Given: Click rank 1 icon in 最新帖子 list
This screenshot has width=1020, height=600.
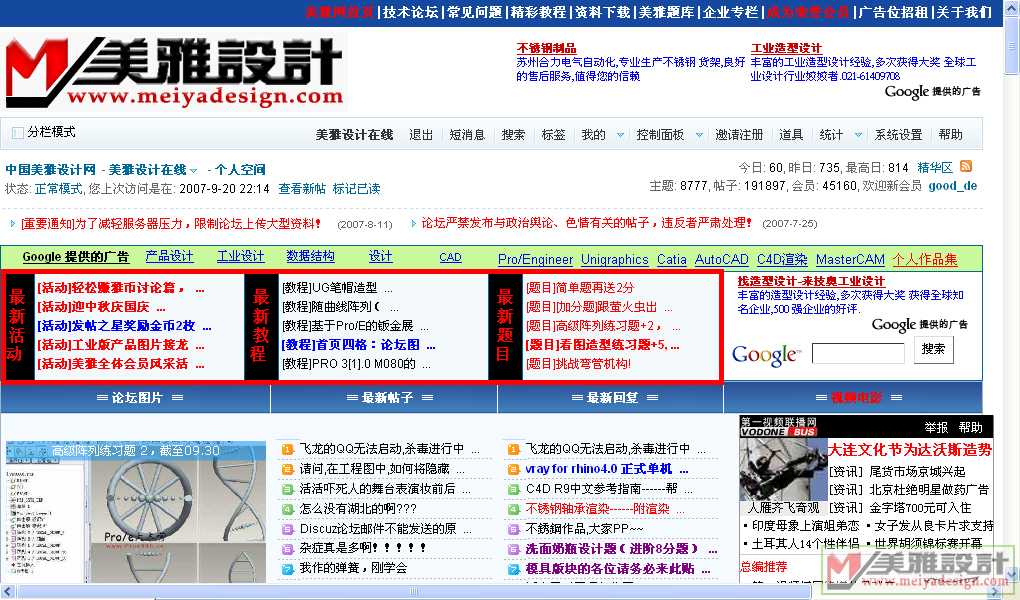Looking at the screenshot, I should click(287, 449).
